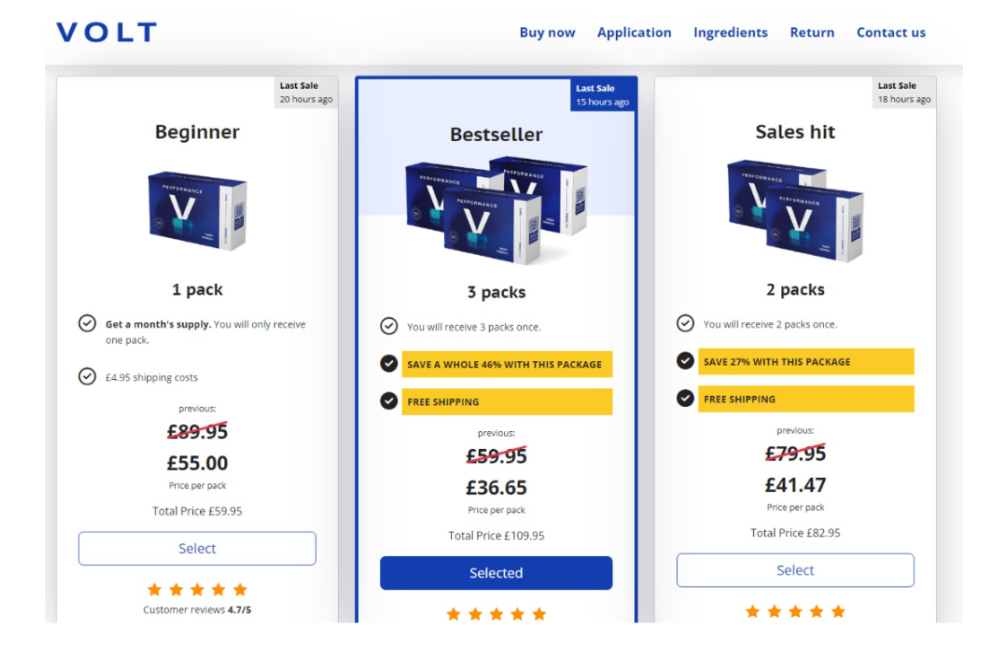Image resolution: width=992 pixels, height=666 pixels.
Task: Click the month's supply checkmark icon
Action: coord(87,323)
